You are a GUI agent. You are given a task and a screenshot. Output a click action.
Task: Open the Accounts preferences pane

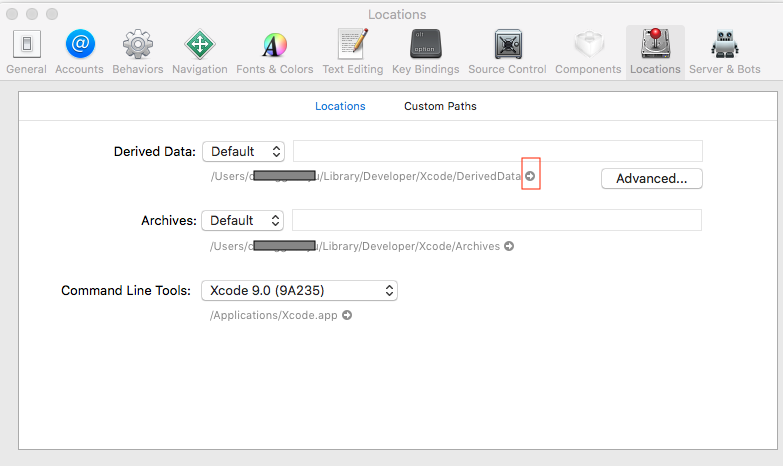pyautogui.click(x=79, y=52)
